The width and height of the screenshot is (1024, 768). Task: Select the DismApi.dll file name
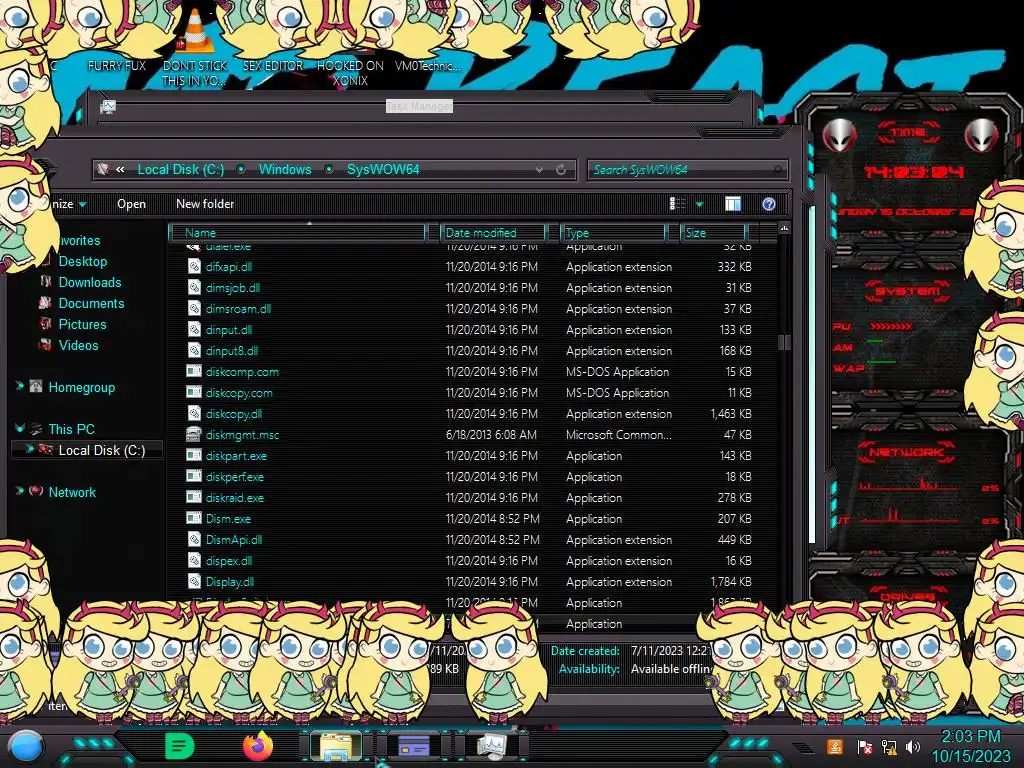click(234, 539)
